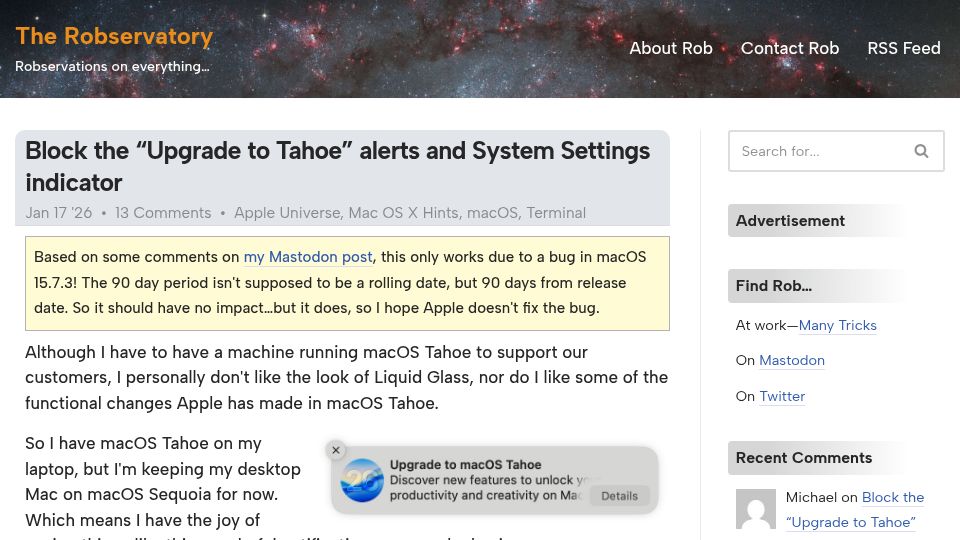Click Upgrade to macOS Tahoe notification title
The image size is (960, 540).
(x=465, y=465)
